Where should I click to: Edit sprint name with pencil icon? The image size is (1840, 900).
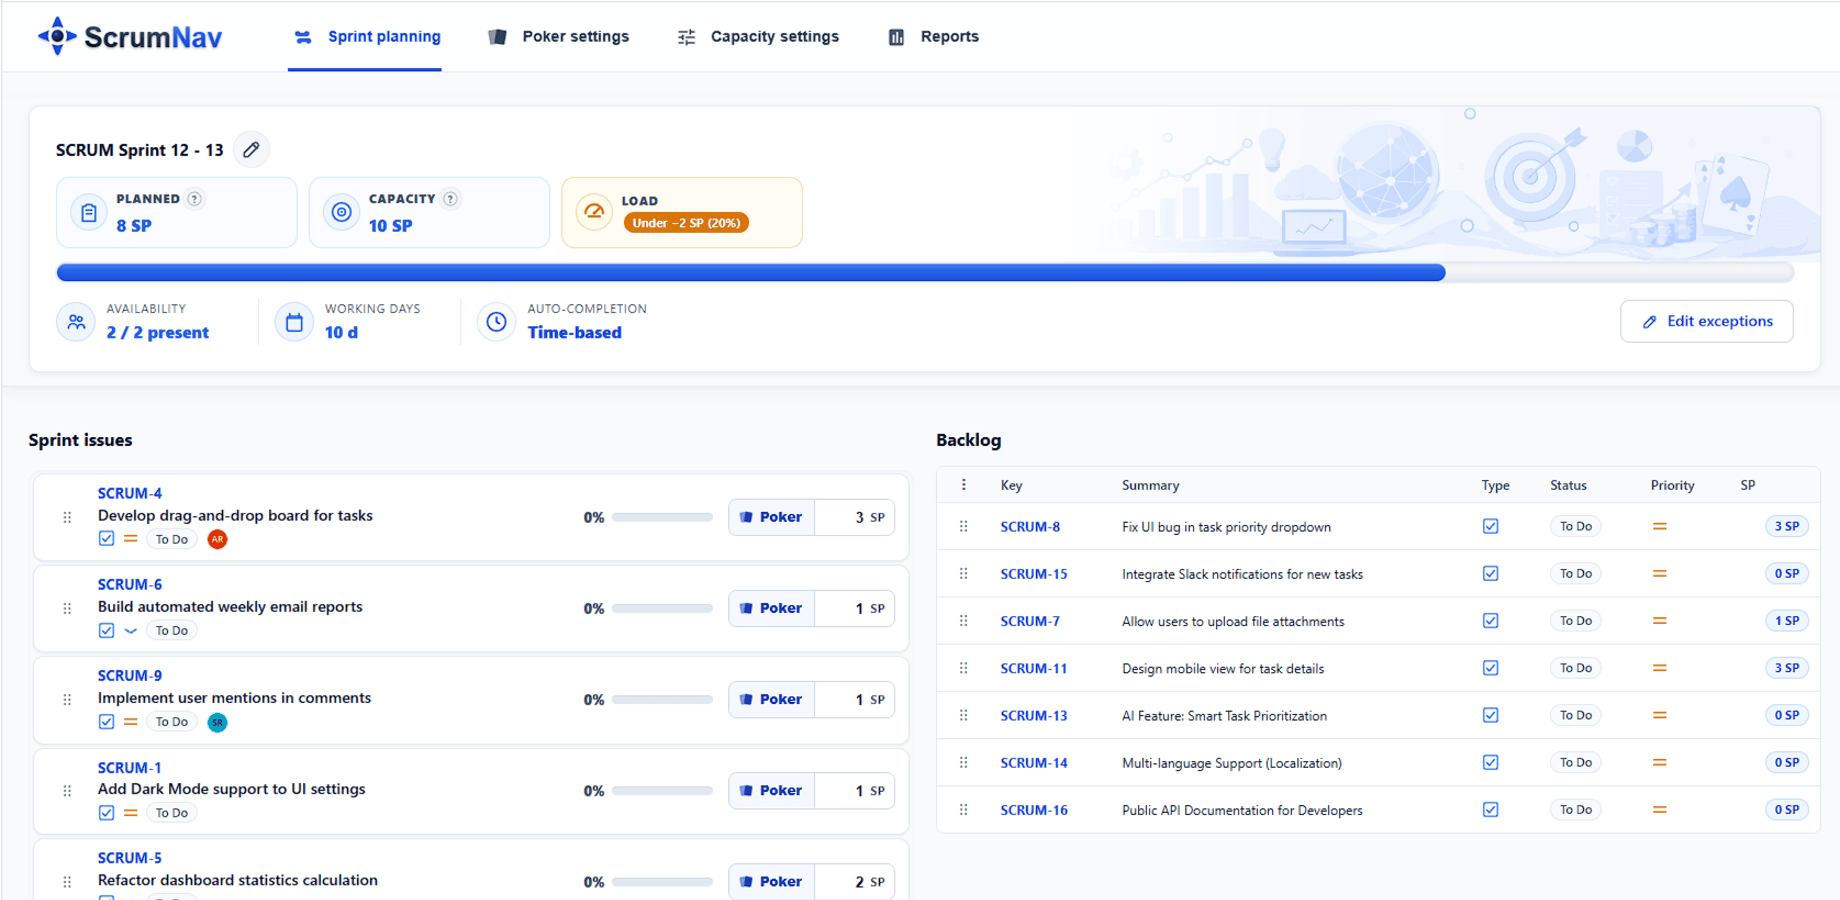pos(251,150)
